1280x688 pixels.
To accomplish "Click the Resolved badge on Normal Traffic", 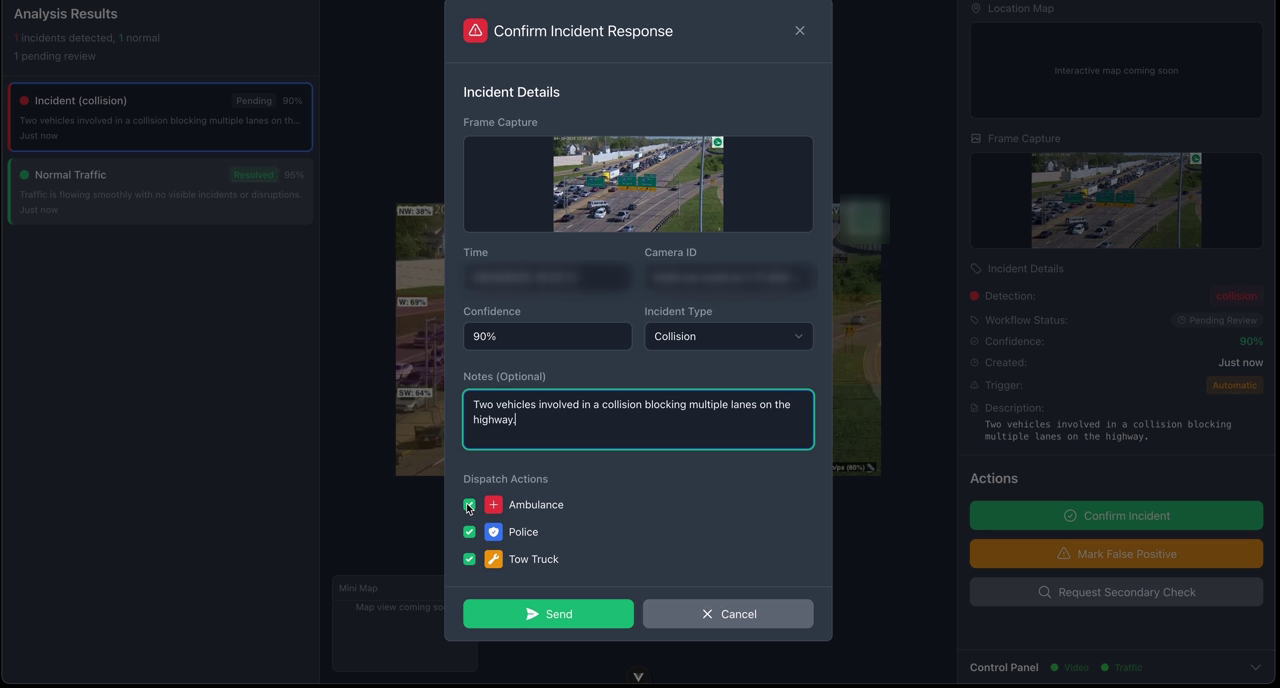I will [x=253, y=175].
